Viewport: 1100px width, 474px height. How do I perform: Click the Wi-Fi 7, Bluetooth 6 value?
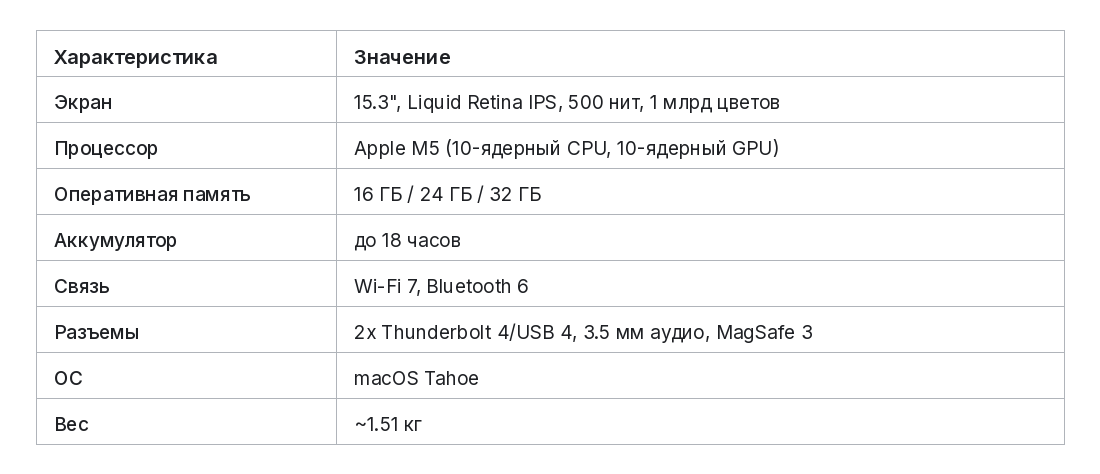(x=441, y=286)
